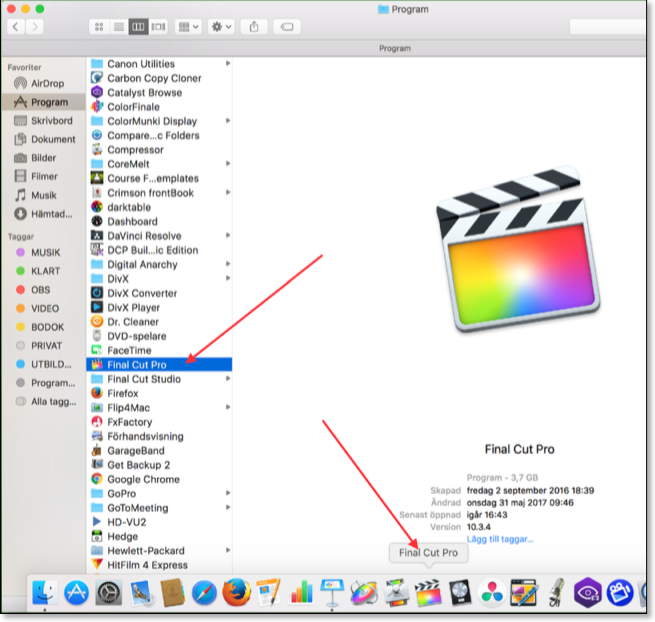Screen dimensions: 655x622
Task: Click the Lägg till taggar link
Action: point(500,539)
